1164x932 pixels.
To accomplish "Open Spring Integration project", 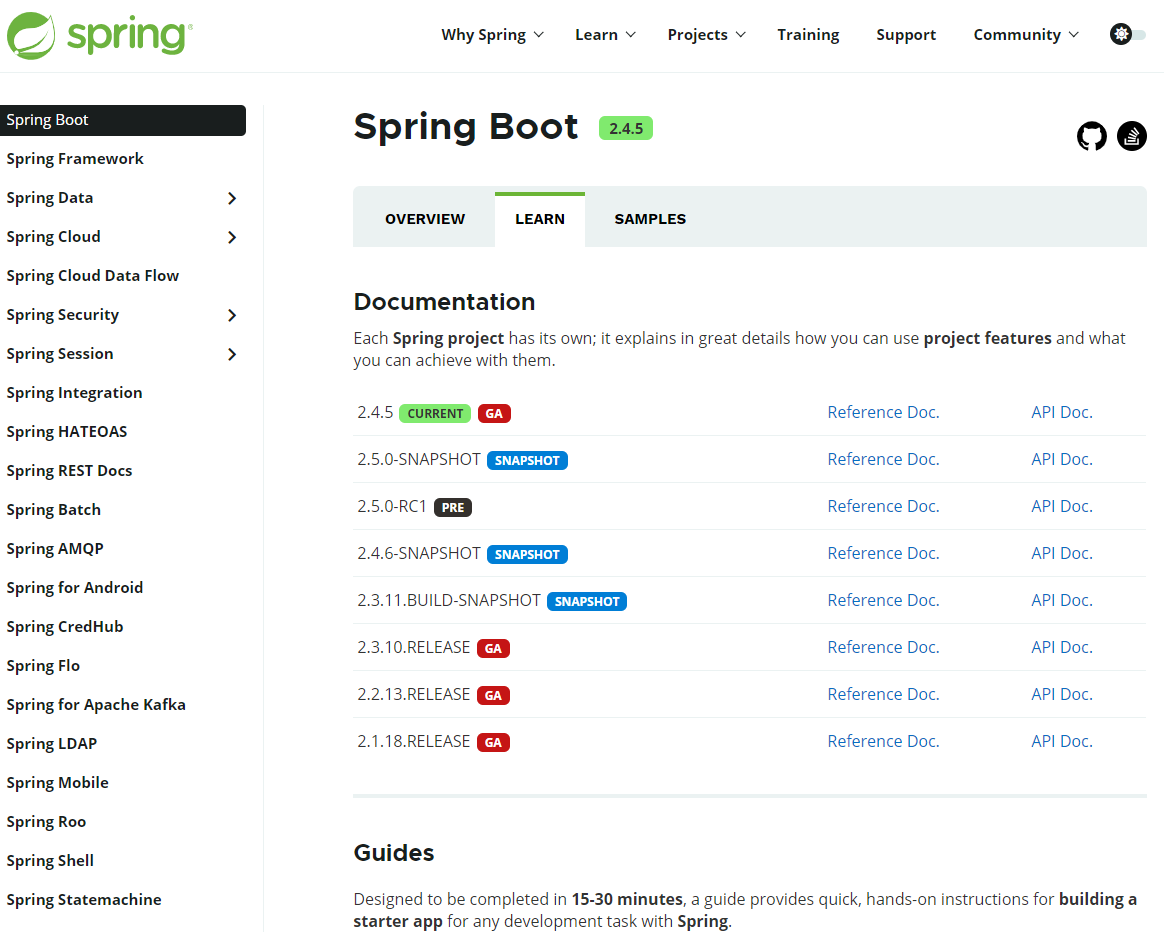I will [x=74, y=393].
